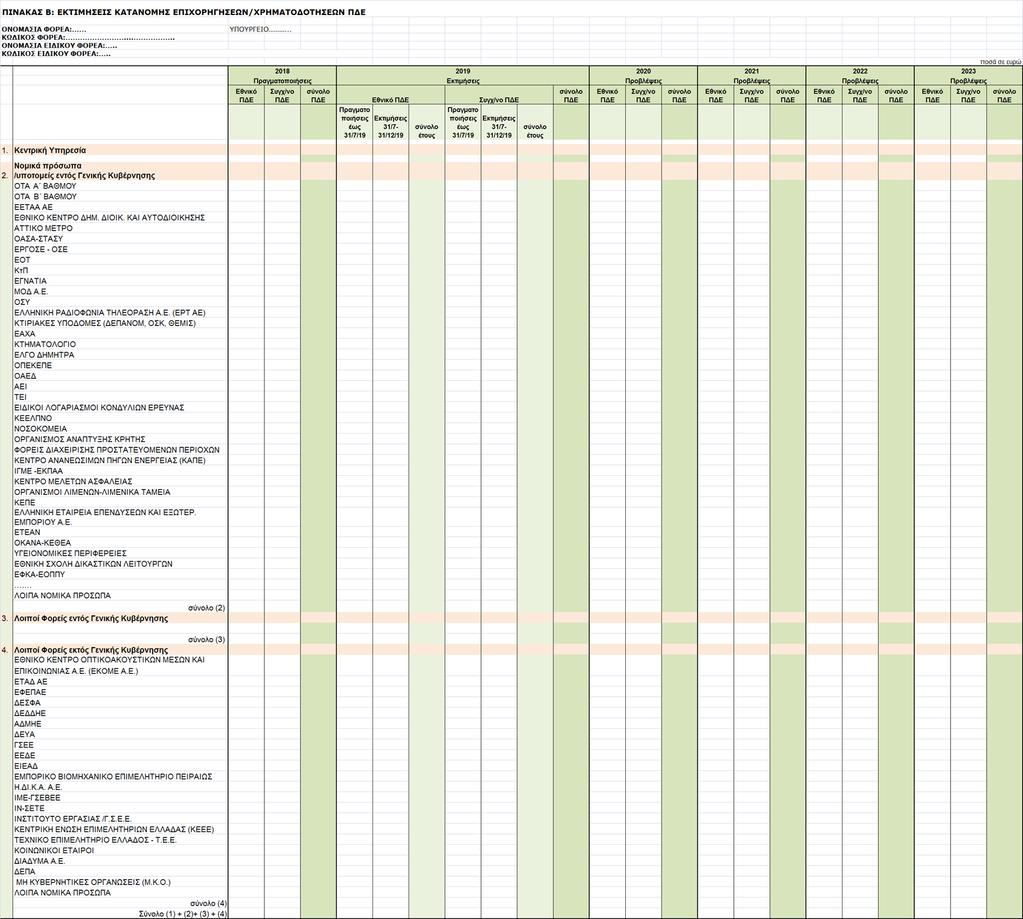Image resolution: width=1023 pixels, height=919 pixels.
Task: Click the 2020 Προβλέψεις header
Action: (643, 76)
